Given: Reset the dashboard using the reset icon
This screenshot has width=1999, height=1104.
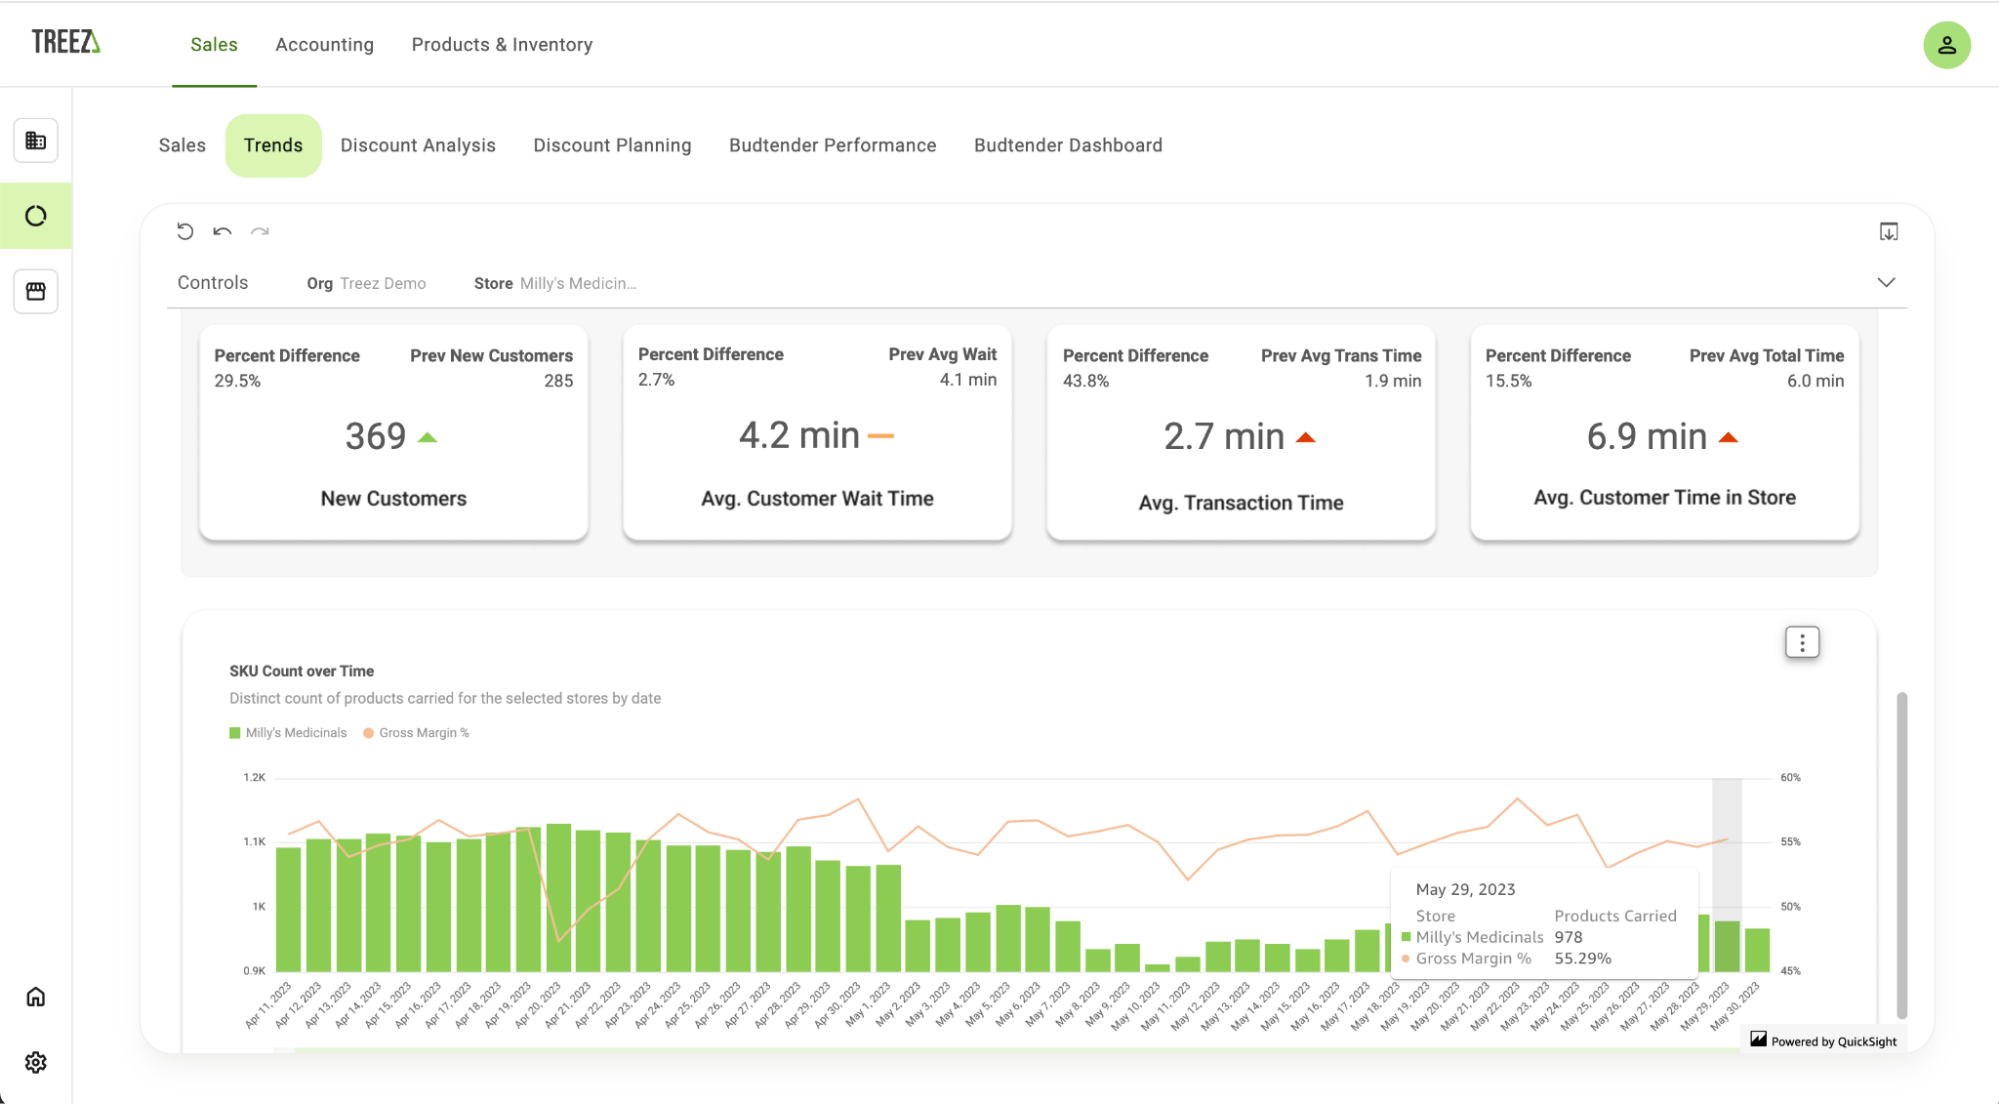Looking at the screenshot, I should tap(185, 231).
